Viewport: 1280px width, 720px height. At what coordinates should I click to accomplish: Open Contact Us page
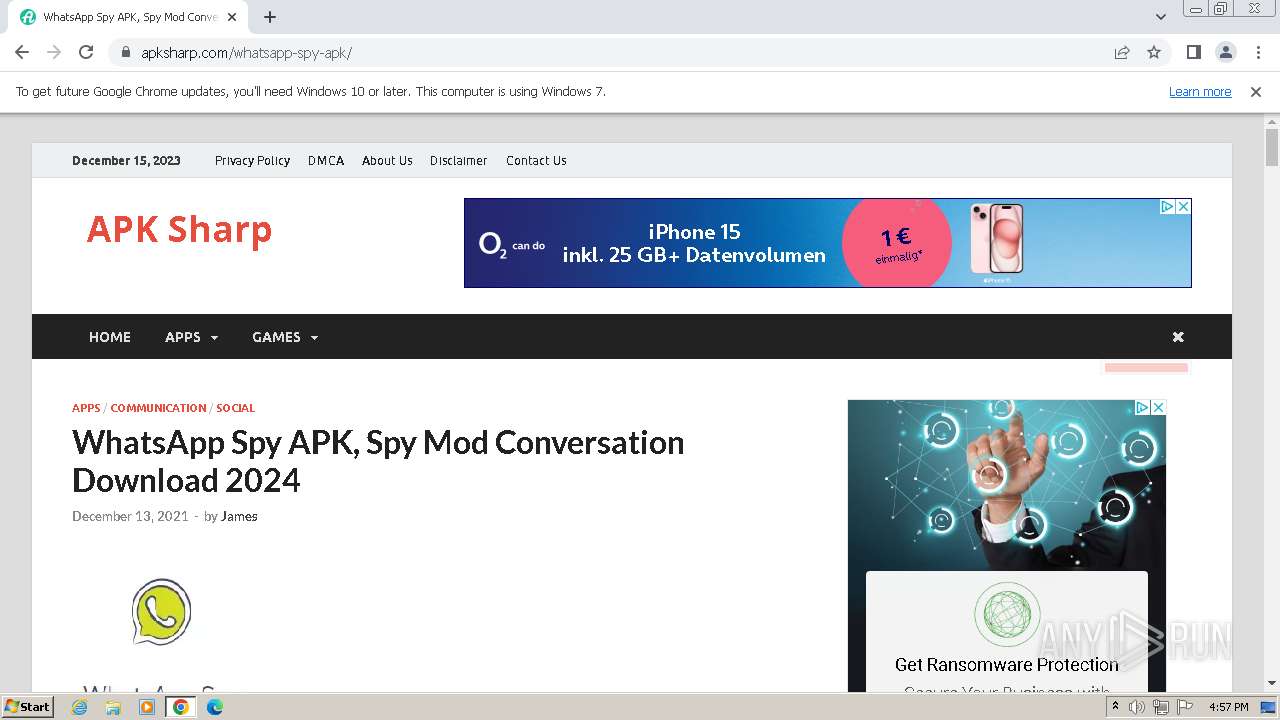point(536,160)
